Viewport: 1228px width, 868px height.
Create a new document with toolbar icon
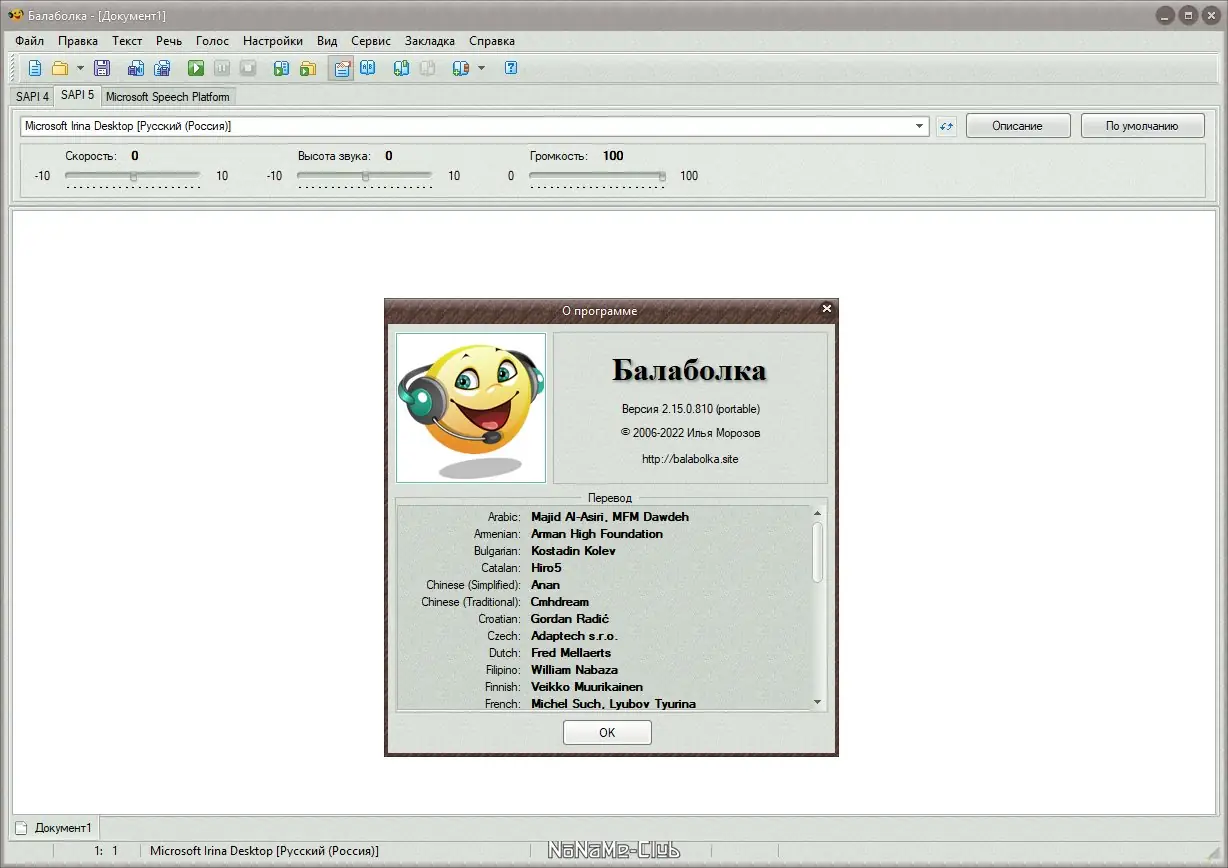click(x=35, y=68)
